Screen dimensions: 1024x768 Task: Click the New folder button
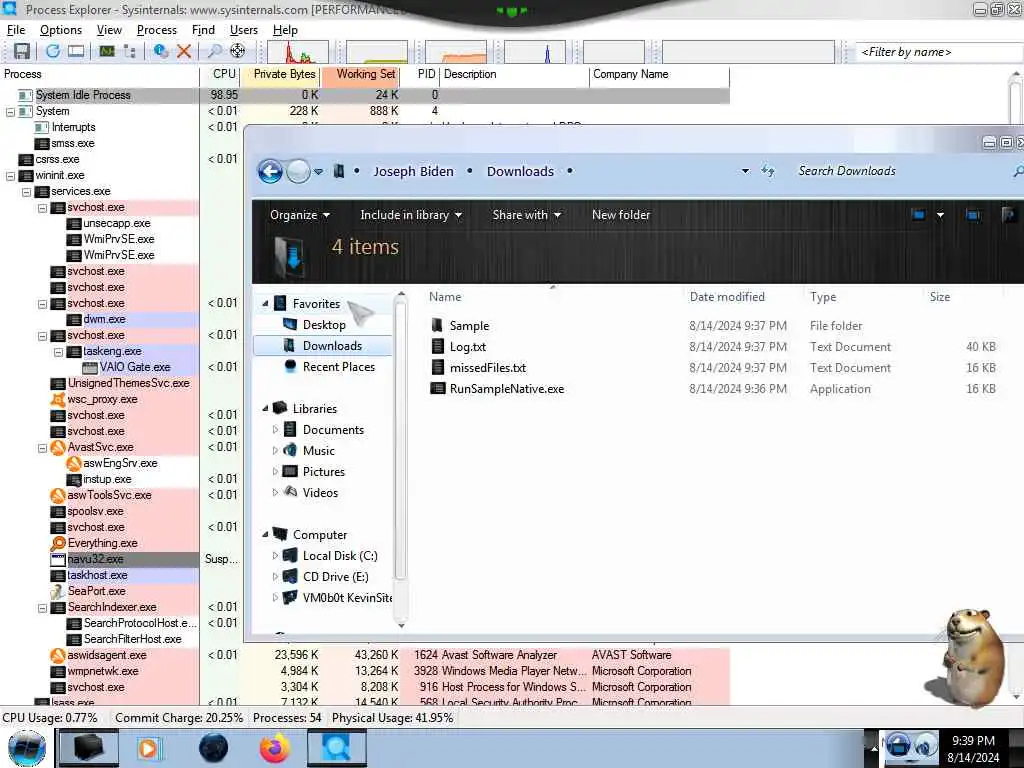621,215
